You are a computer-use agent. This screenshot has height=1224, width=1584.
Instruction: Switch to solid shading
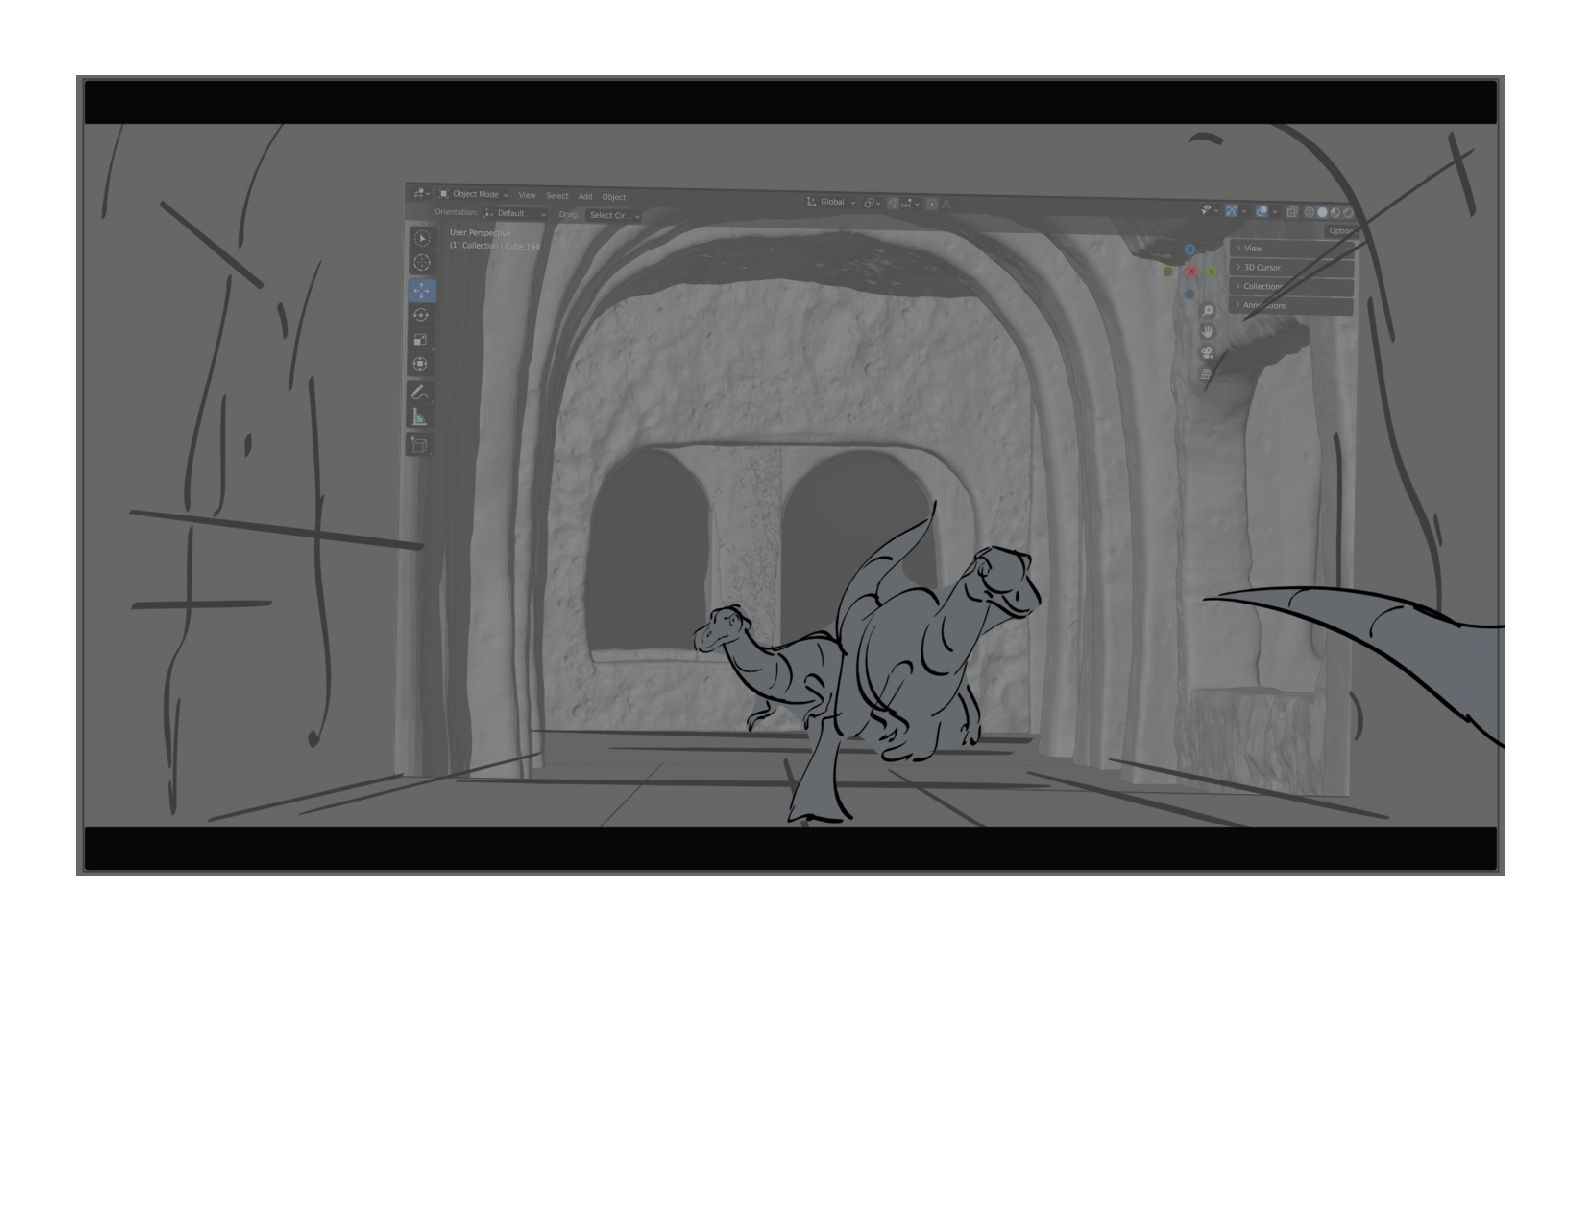1322,212
